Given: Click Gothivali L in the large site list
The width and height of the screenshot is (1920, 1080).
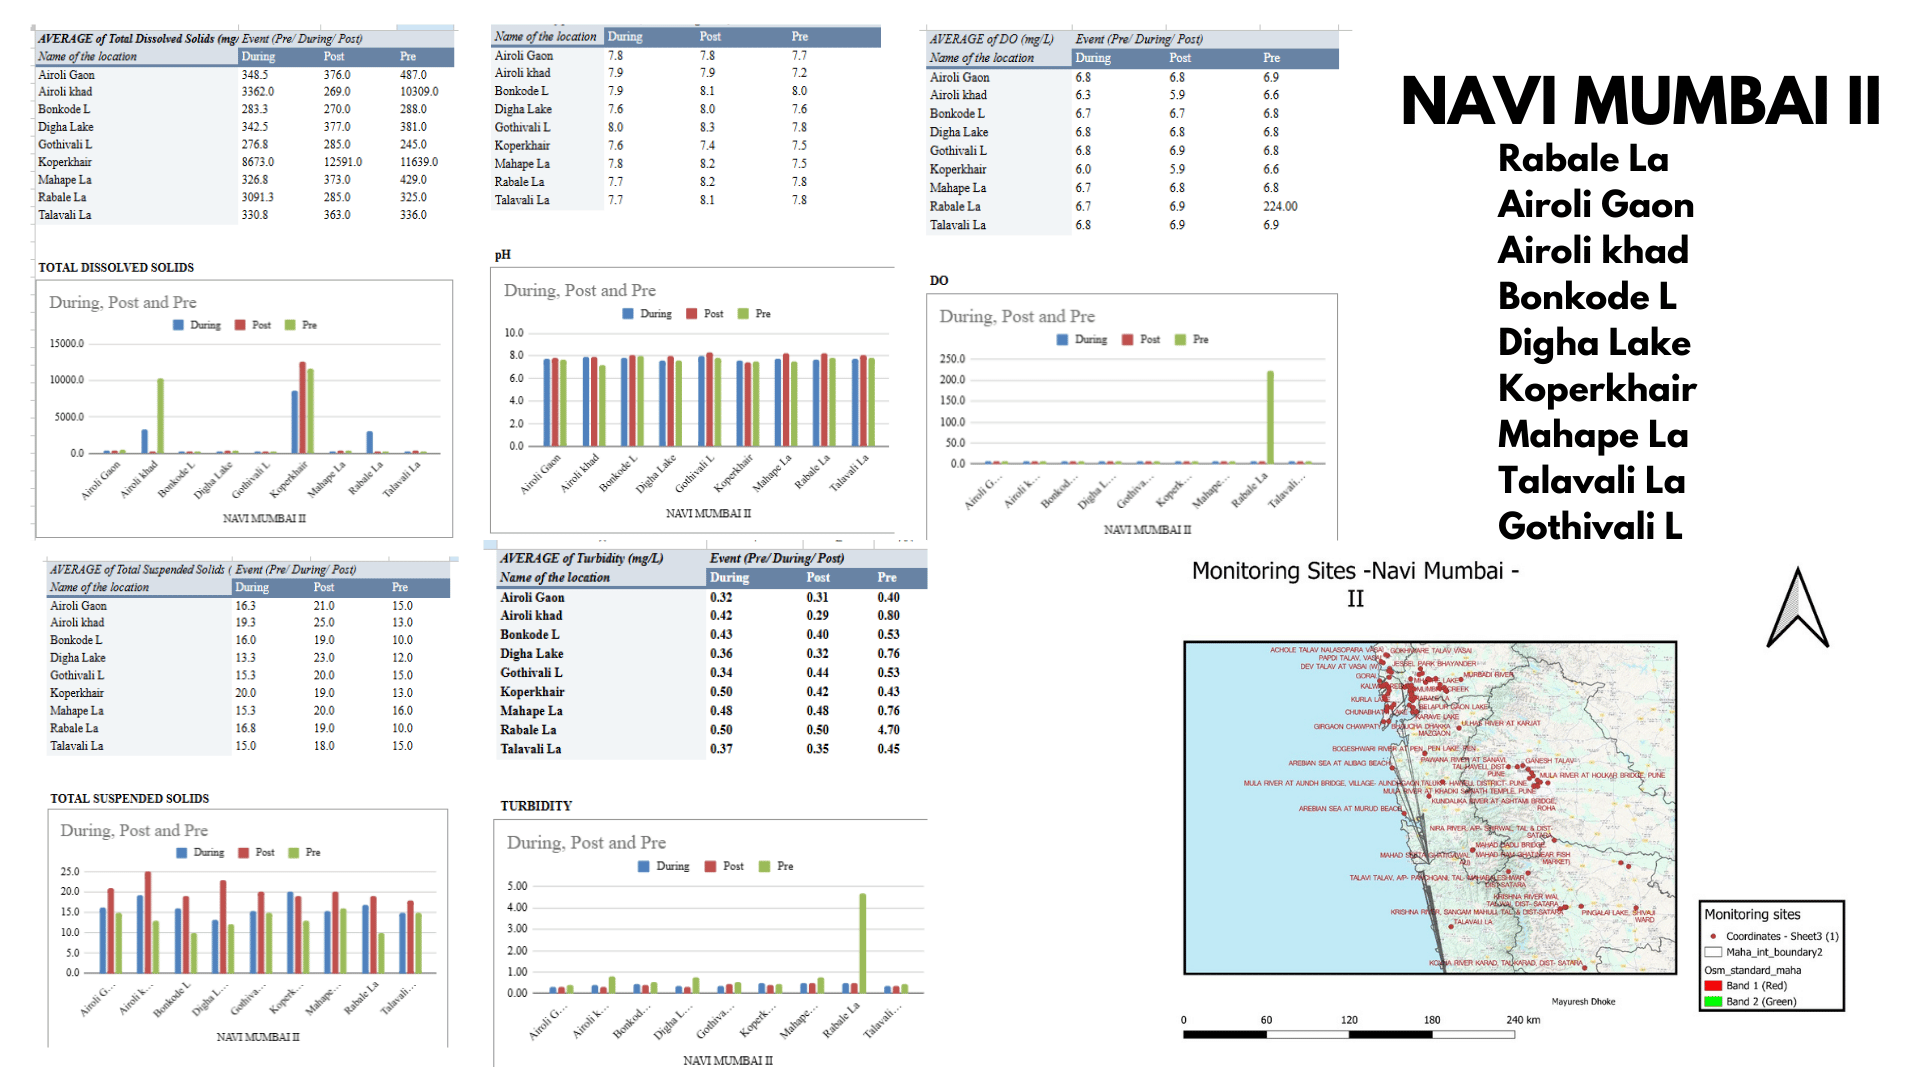Looking at the screenshot, I should pyautogui.click(x=1590, y=526).
